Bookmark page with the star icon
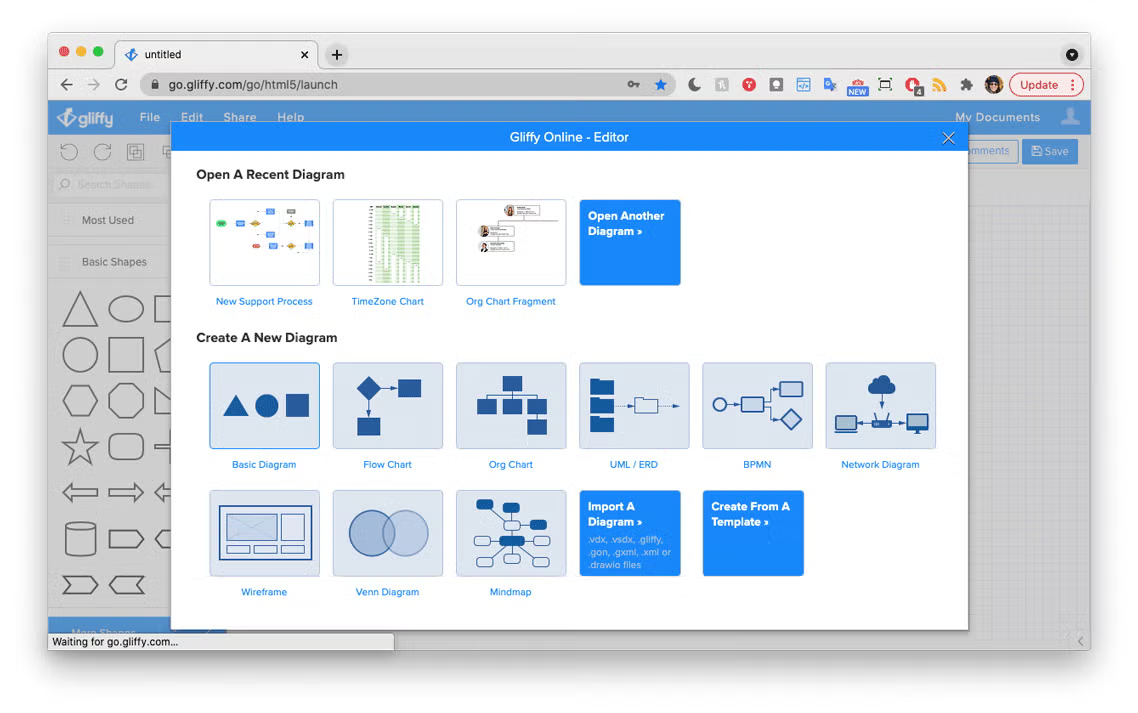Viewport: 1138px width, 713px height. pyautogui.click(x=661, y=85)
